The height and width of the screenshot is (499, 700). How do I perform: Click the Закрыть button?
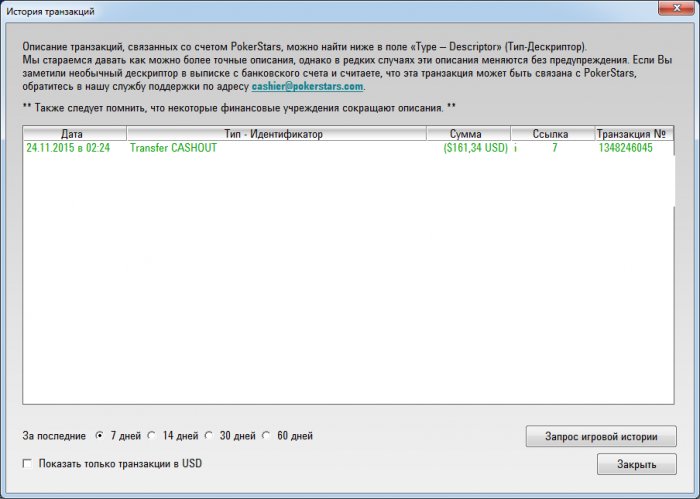(637, 464)
